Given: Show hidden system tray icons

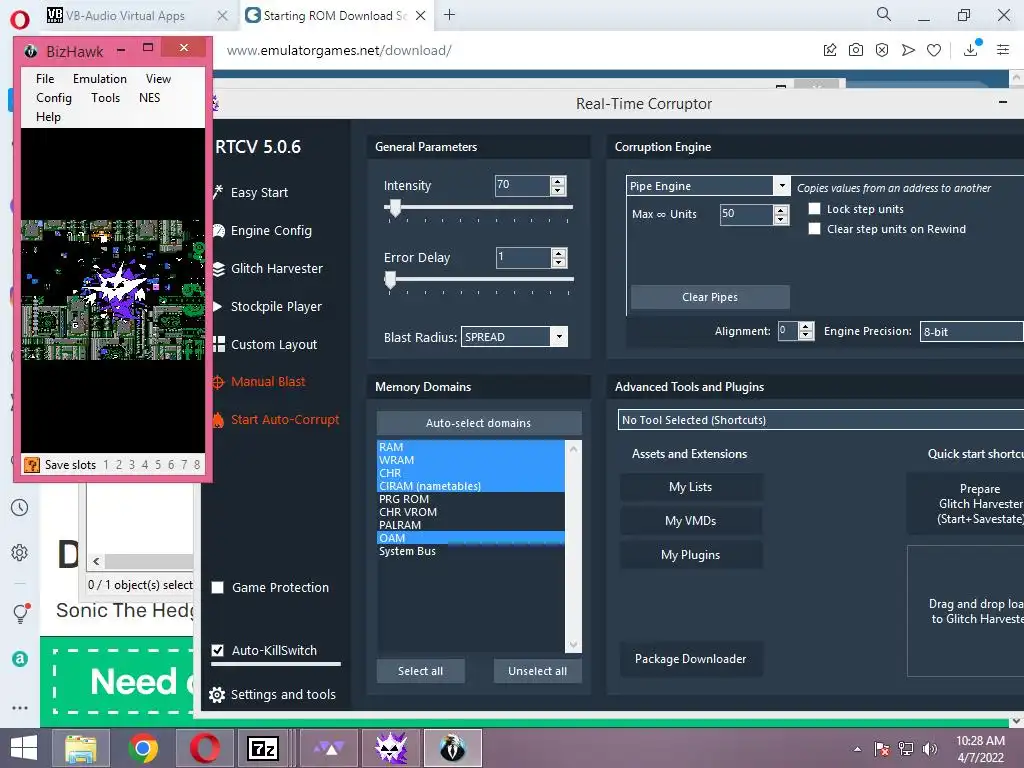Looking at the screenshot, I should (x=857, y=749).
